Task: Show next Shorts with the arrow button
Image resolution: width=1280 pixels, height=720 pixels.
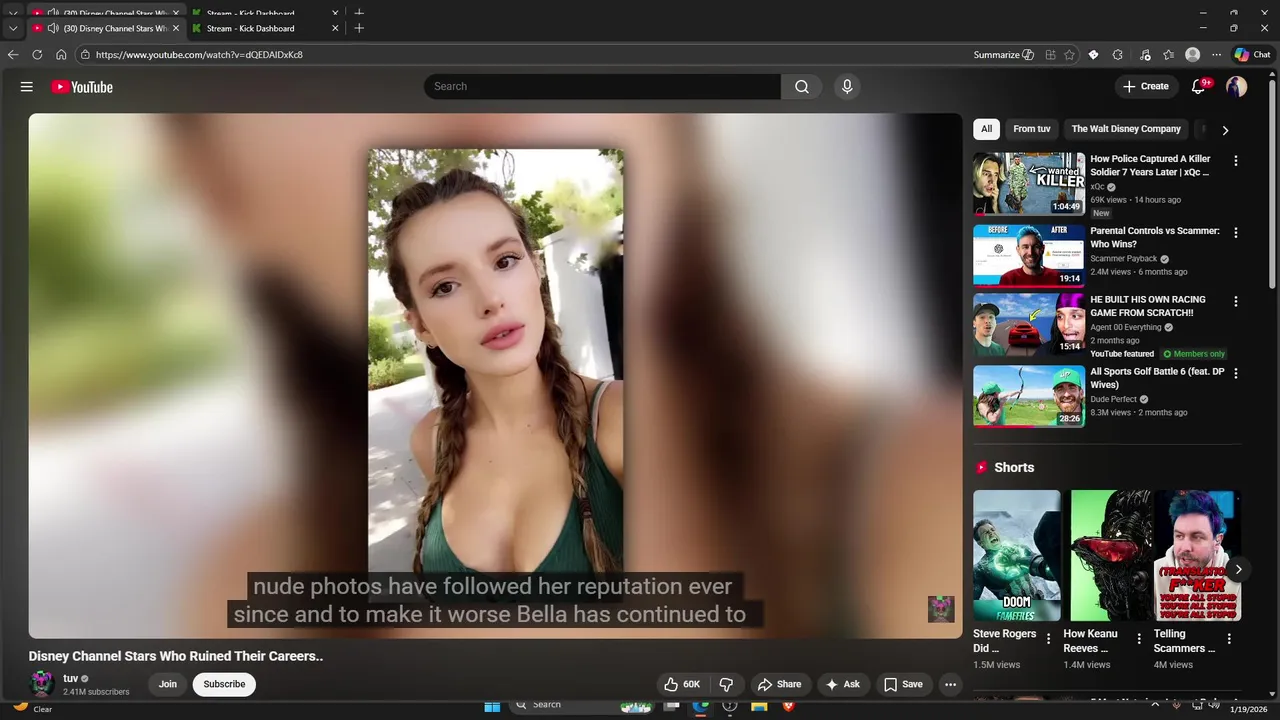Action: [x=1238, y=569]
